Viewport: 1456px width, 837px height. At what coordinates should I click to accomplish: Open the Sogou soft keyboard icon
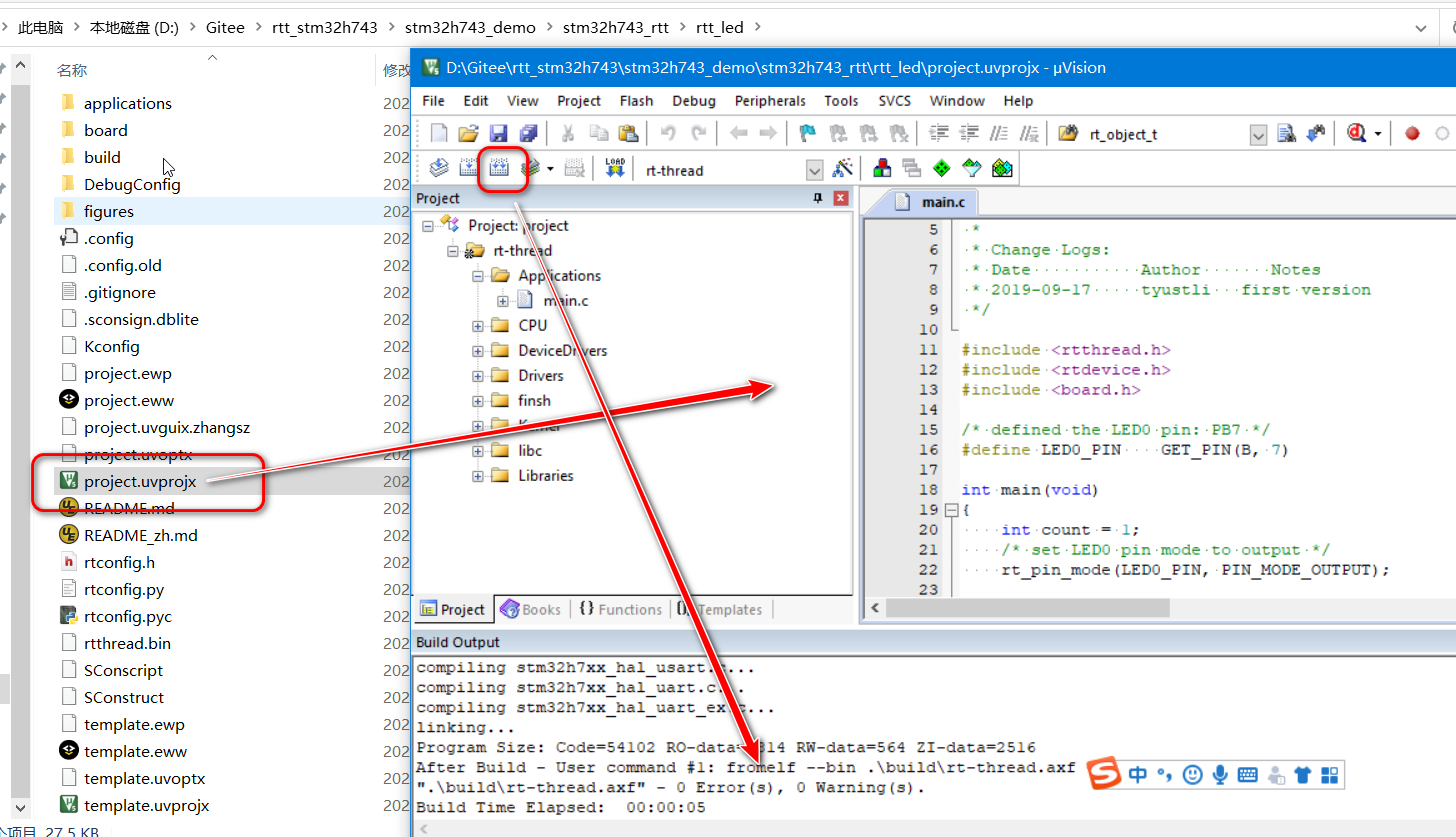[1247, 775]
